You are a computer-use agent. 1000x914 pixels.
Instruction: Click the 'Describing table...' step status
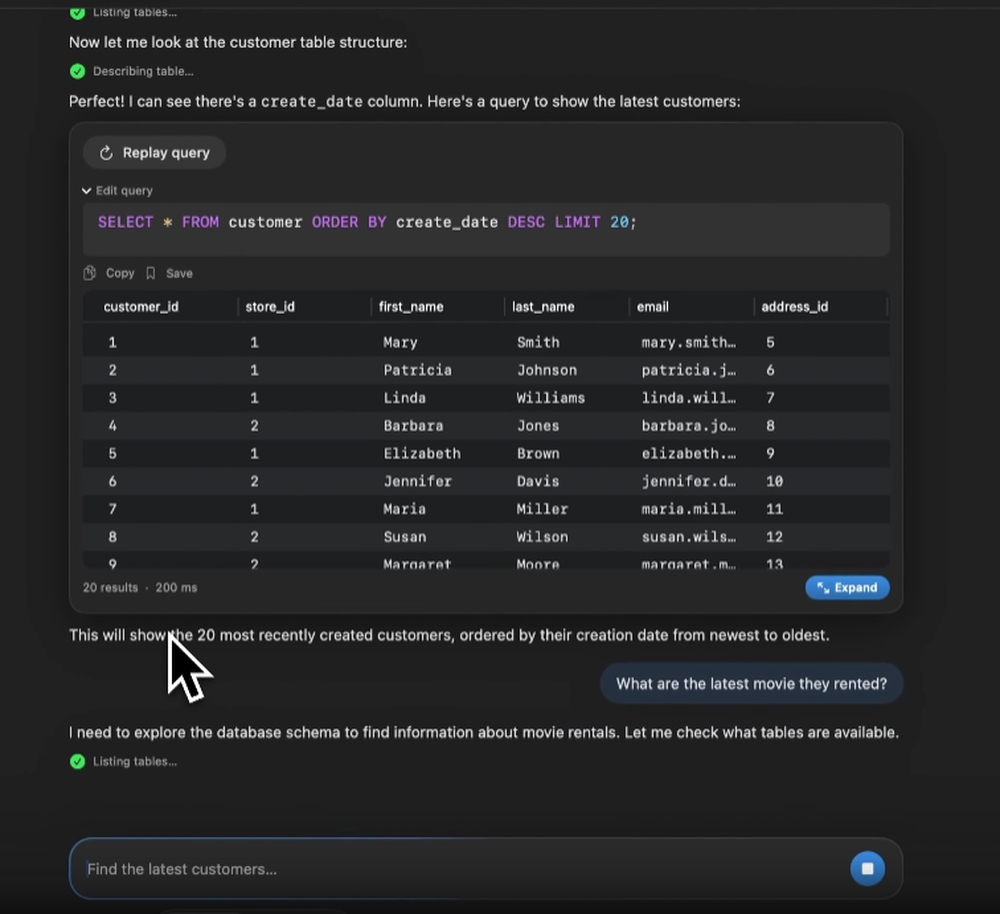(143, 71)
